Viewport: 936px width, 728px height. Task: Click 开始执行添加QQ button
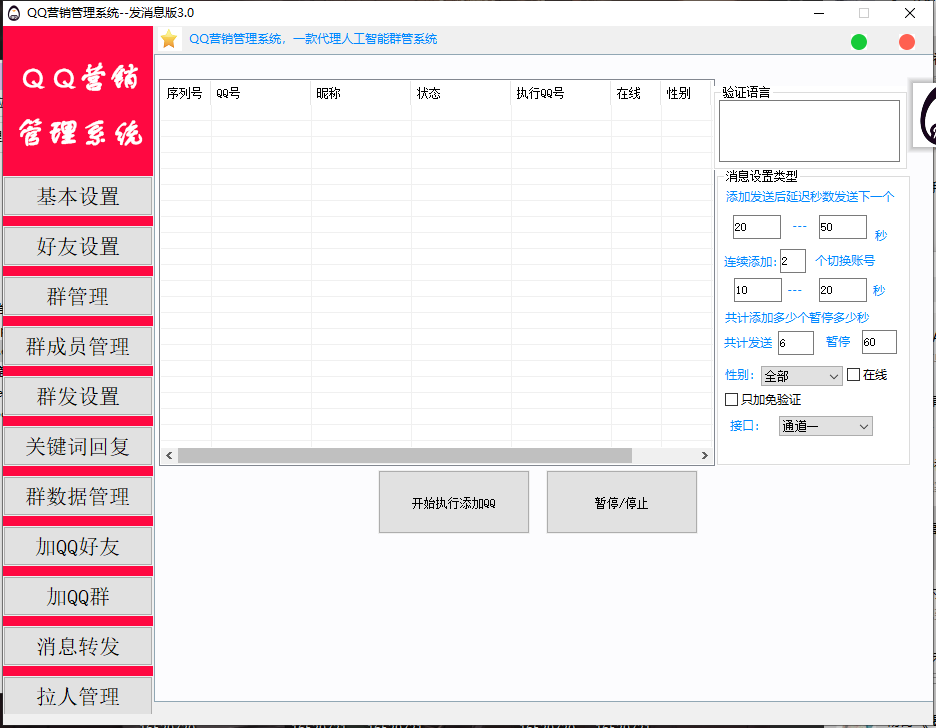point(454,502)
